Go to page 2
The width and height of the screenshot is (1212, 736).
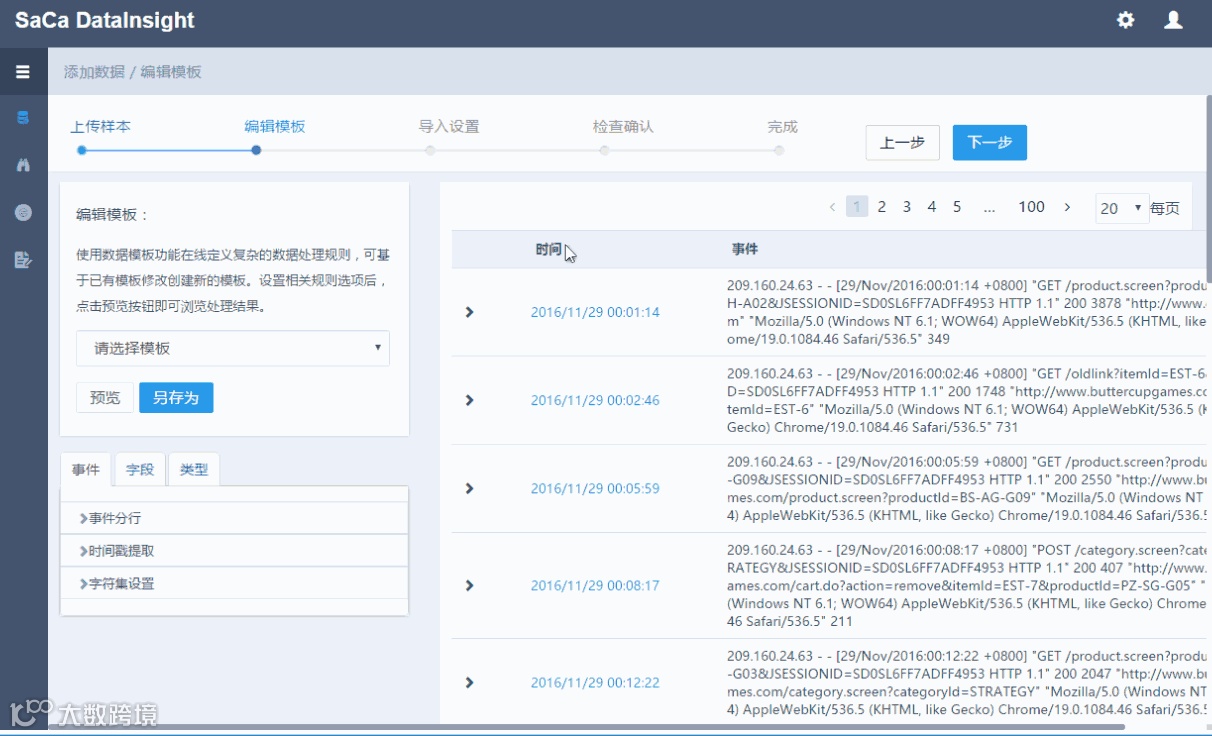tap(882, 207)
